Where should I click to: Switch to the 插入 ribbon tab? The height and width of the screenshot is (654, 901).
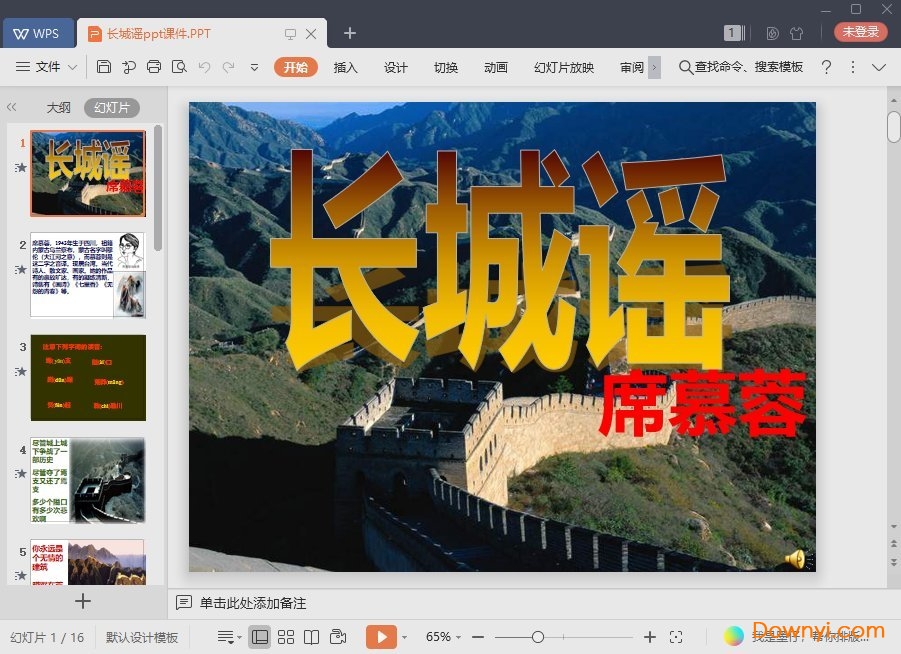[x=345, y=67]
